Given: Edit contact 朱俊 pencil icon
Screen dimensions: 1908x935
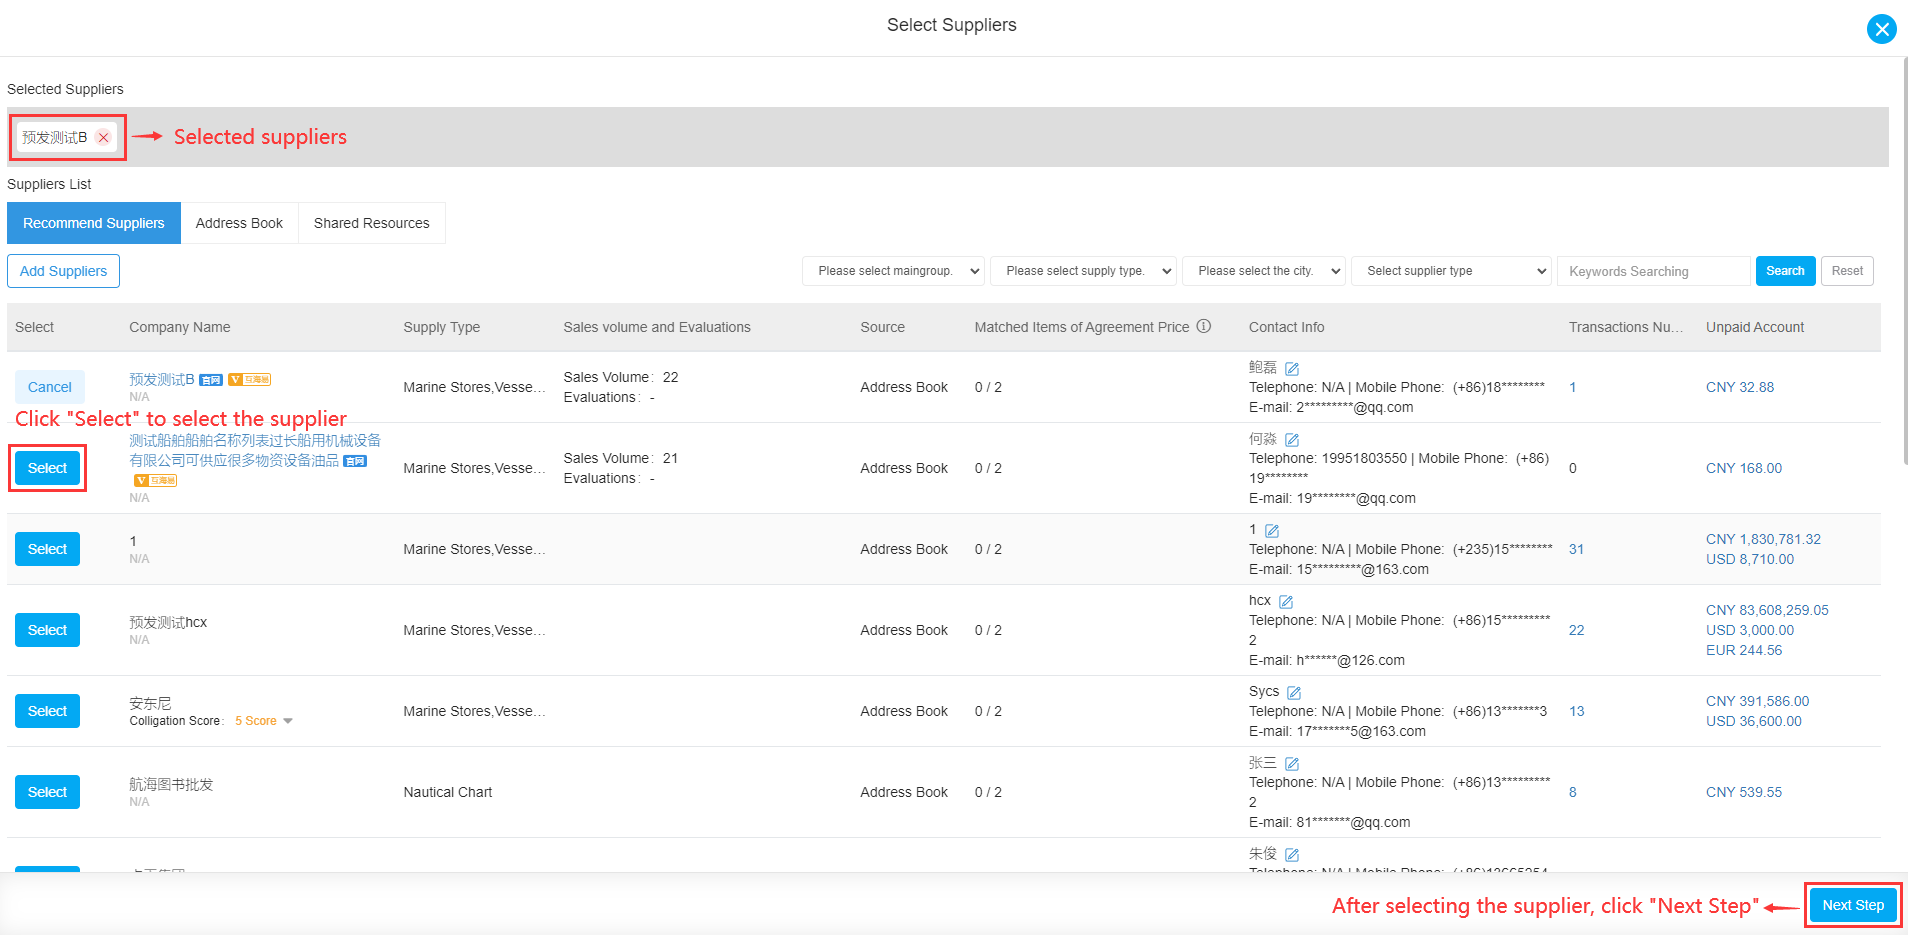Looking at the screenshot, I should click(1292, 854).
